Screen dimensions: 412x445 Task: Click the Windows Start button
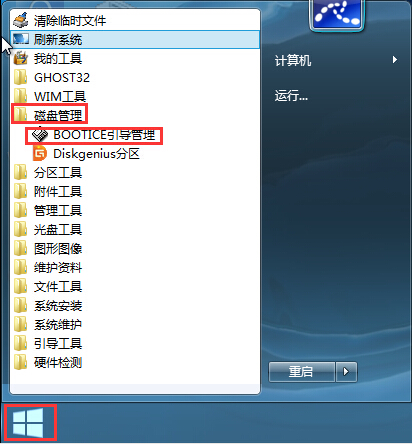[28, 422]
